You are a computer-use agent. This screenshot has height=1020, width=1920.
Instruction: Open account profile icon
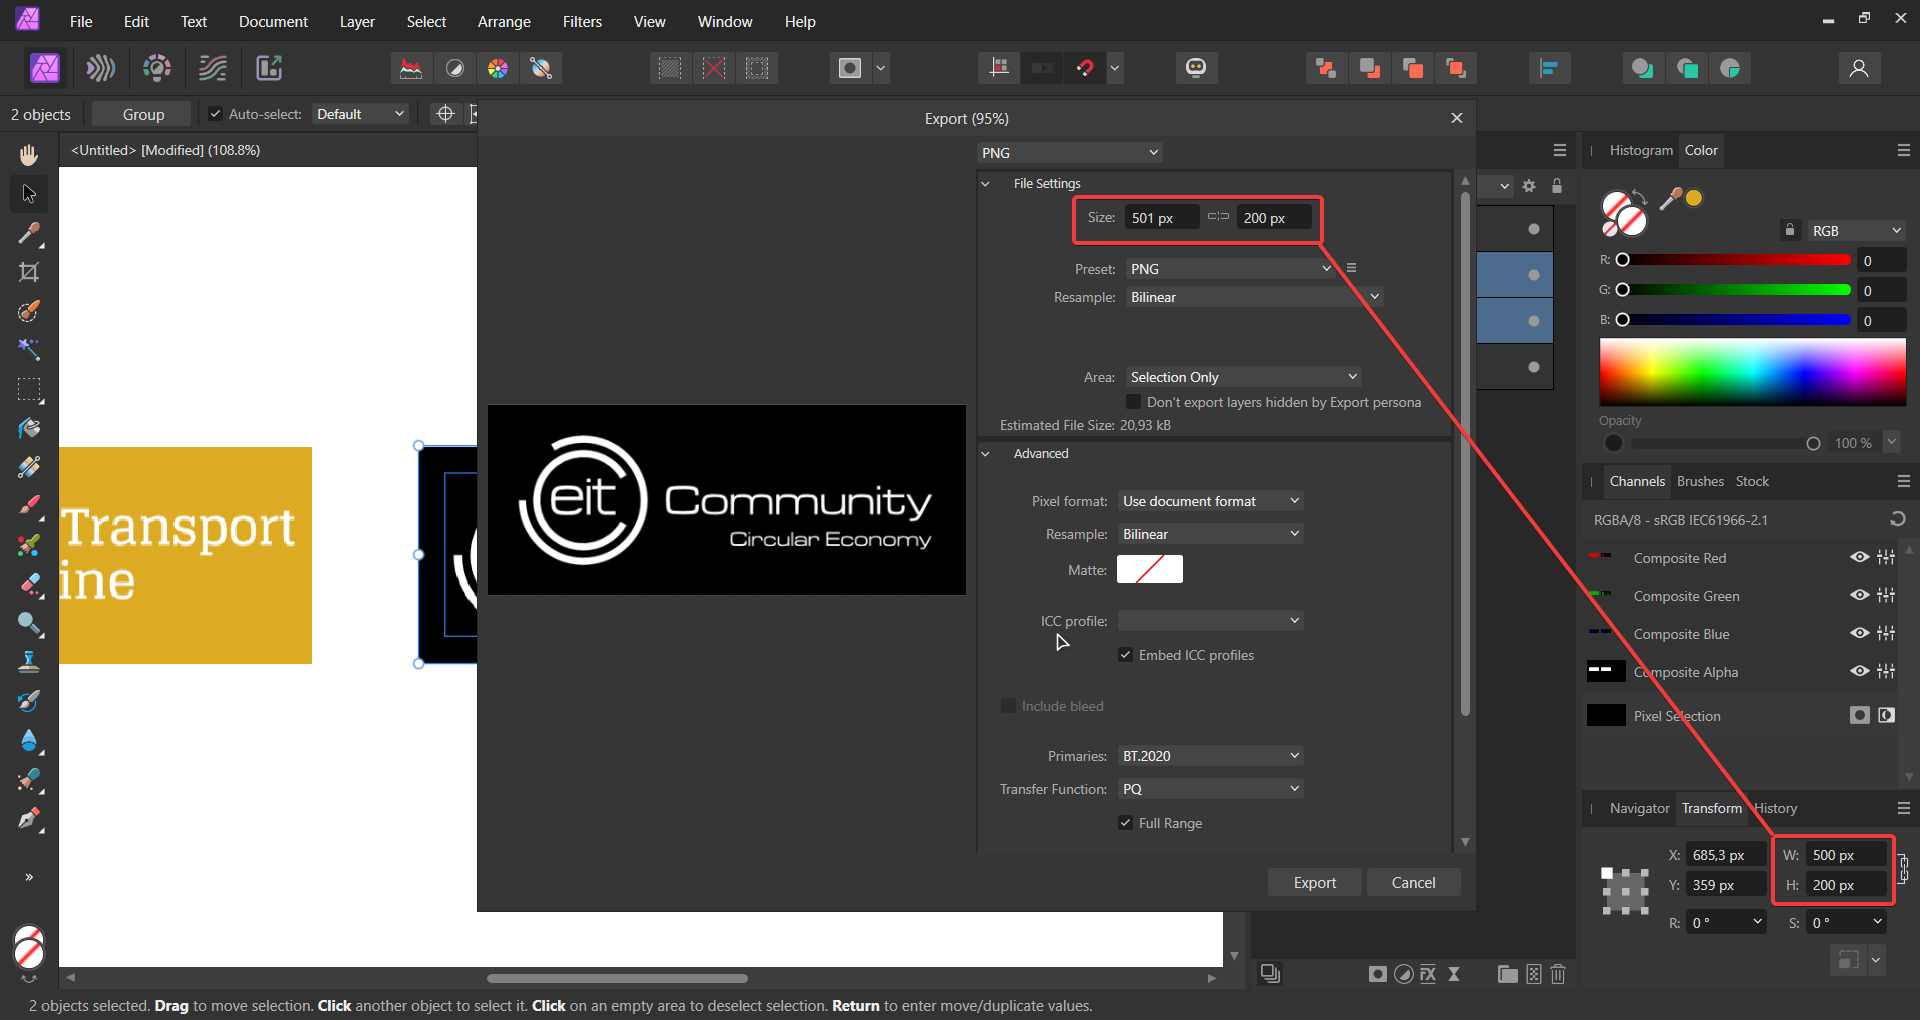(x=1859, y=68)
